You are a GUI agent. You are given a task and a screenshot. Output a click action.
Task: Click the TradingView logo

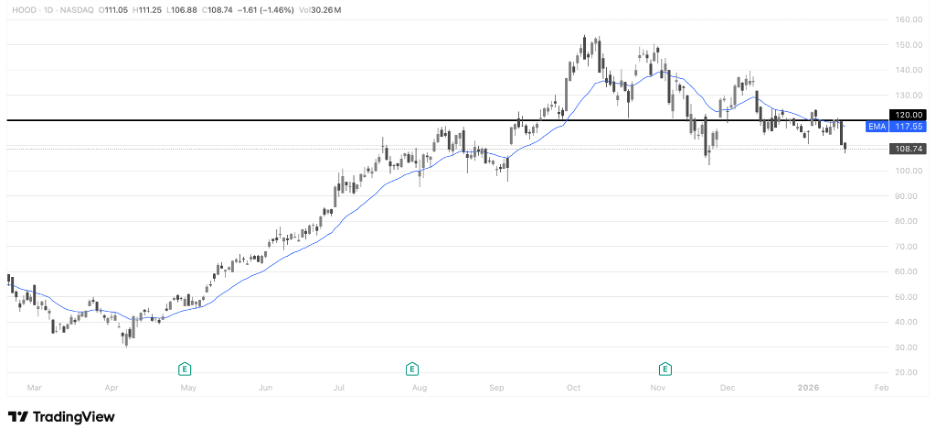[x=61, y=417]
